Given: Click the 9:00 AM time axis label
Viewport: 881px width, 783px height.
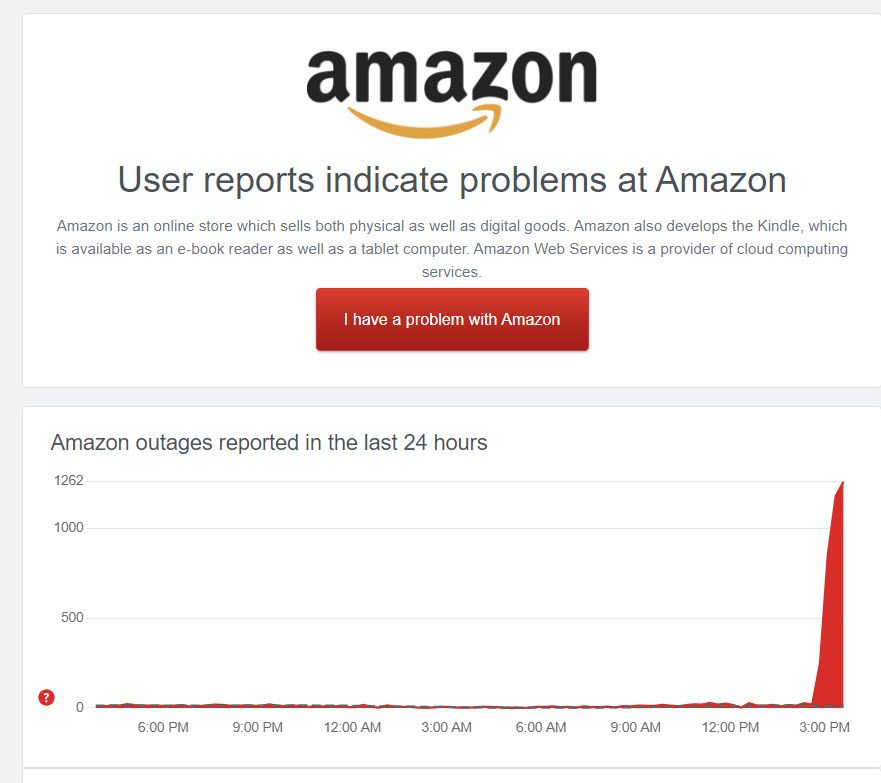Looking at the screenshot, I should click(635, 727).
